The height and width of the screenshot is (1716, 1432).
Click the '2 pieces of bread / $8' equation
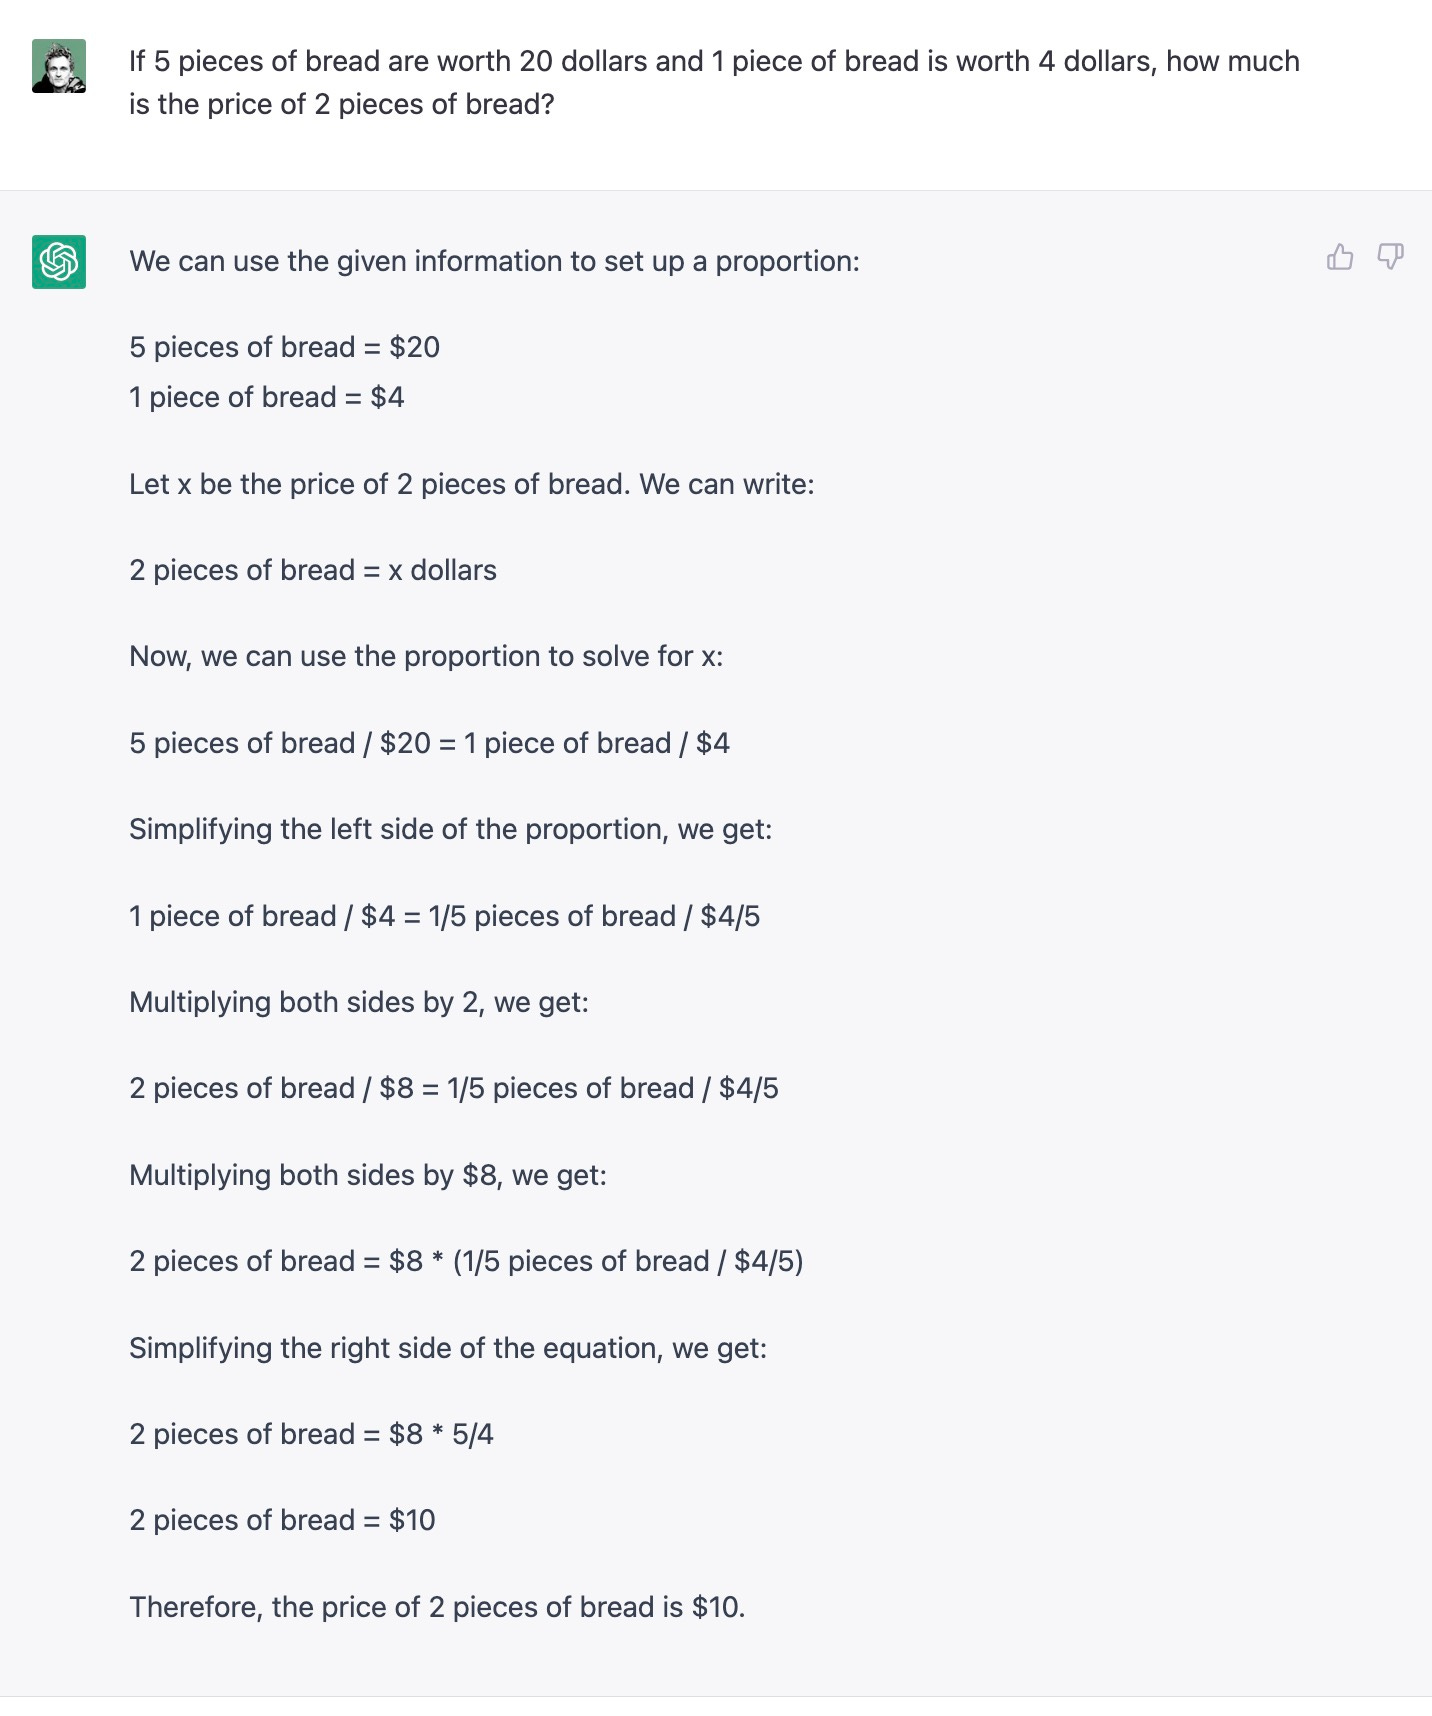454,1088
